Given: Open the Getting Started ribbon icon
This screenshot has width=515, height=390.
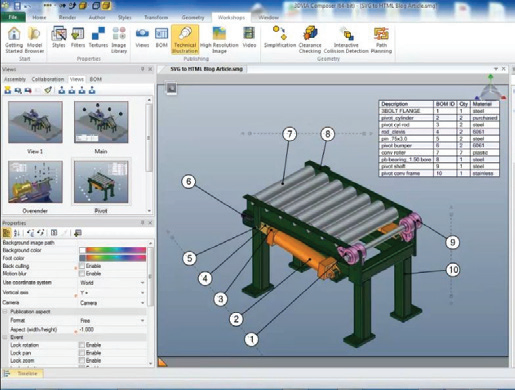Looking at the screenshot, I should [x=14, y=40].
